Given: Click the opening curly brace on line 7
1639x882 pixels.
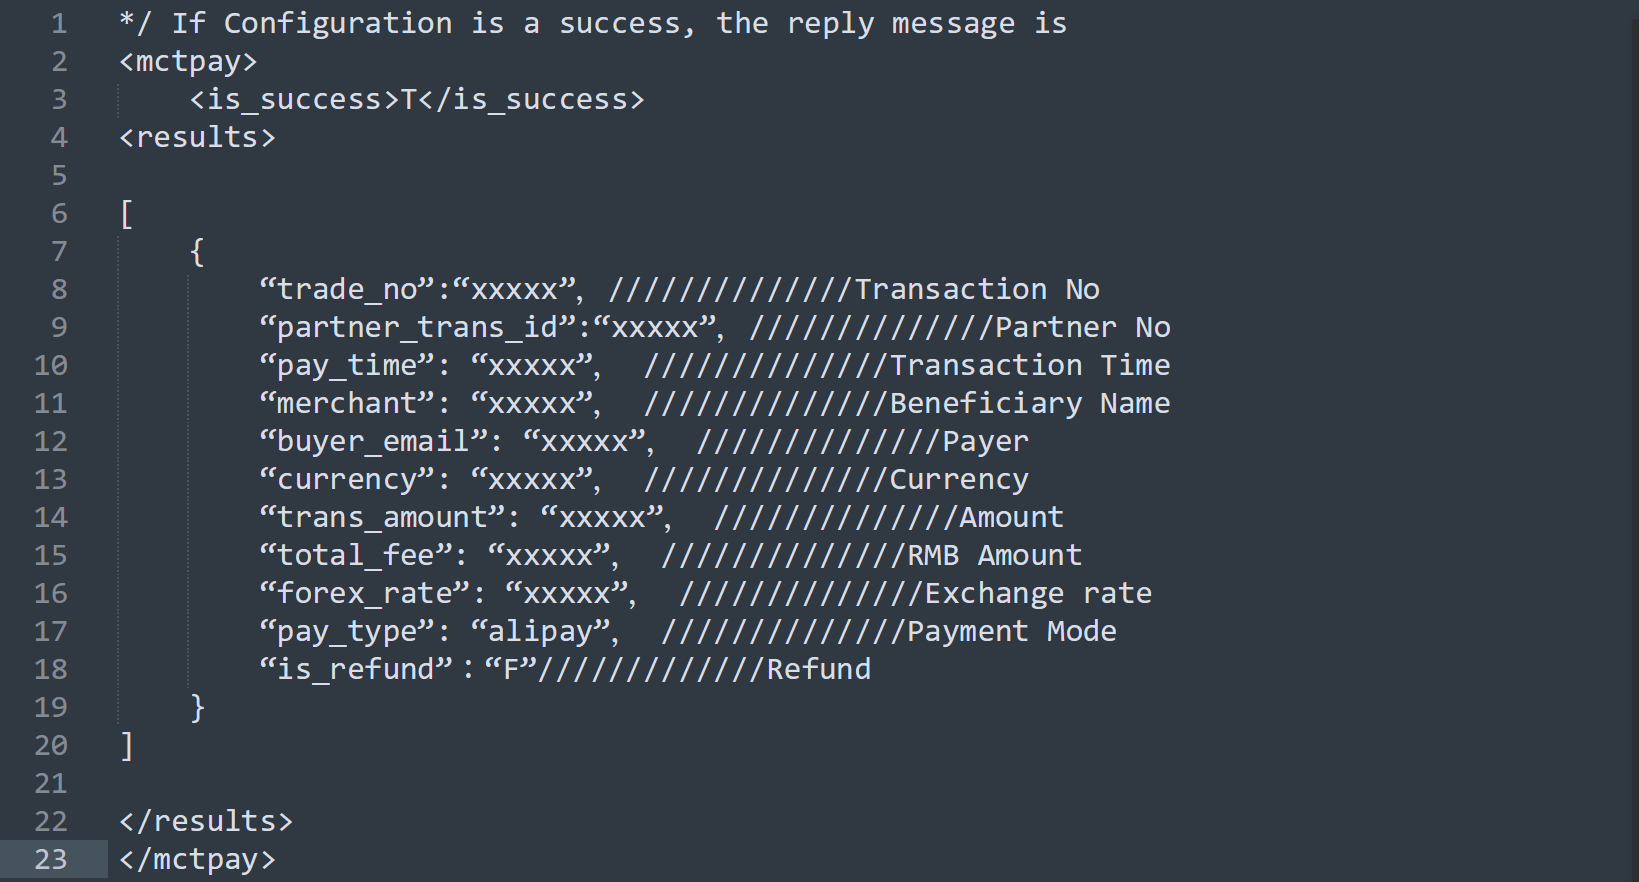Looking at the screenshot, I should (x=197, y=251).
